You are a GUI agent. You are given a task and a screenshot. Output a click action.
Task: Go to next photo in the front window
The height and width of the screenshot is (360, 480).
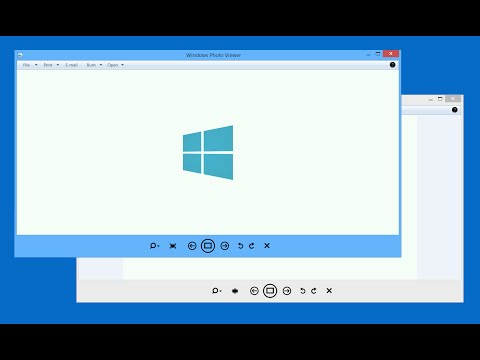225,246
